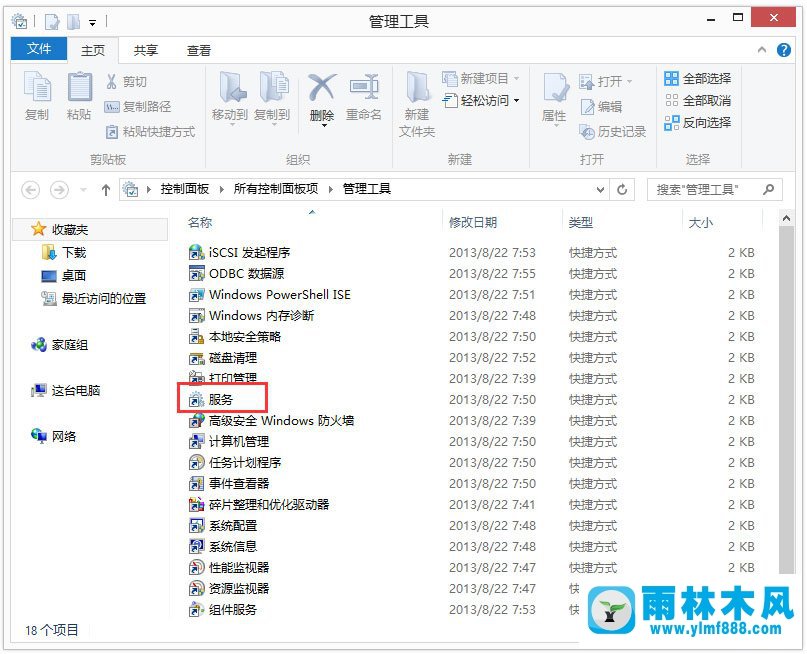This screenshot has height=654, width=807.
Task: Click the Help question mark icon
Action: point(784,50)
